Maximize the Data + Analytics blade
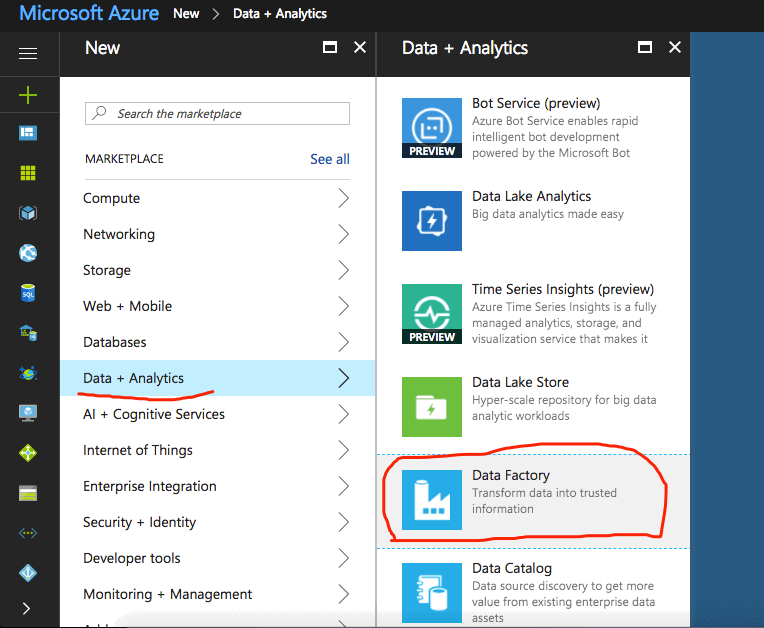764x628 pixels. (x=645, y=47)
